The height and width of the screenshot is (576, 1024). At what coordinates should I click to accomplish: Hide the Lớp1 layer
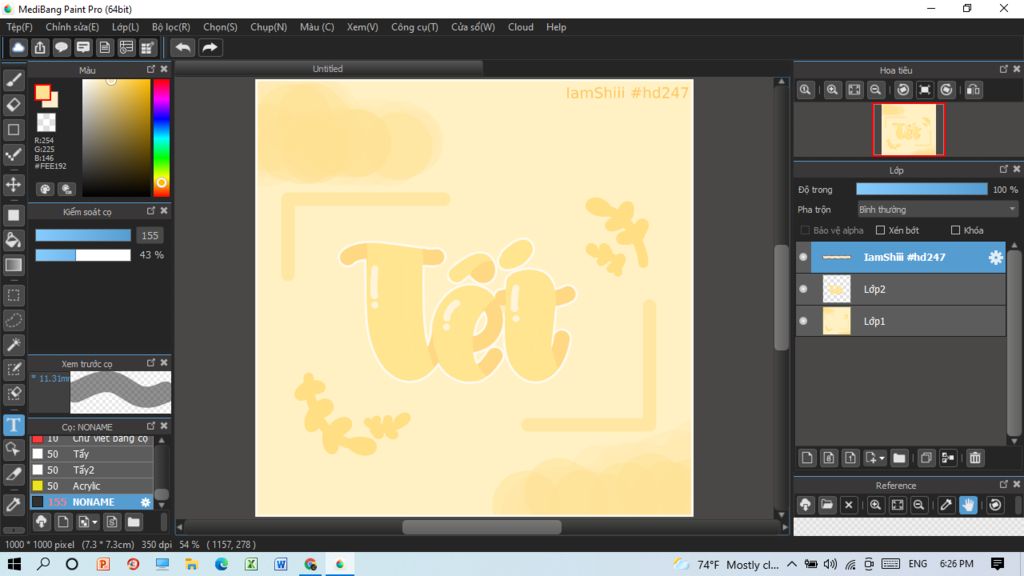(803, 321)
